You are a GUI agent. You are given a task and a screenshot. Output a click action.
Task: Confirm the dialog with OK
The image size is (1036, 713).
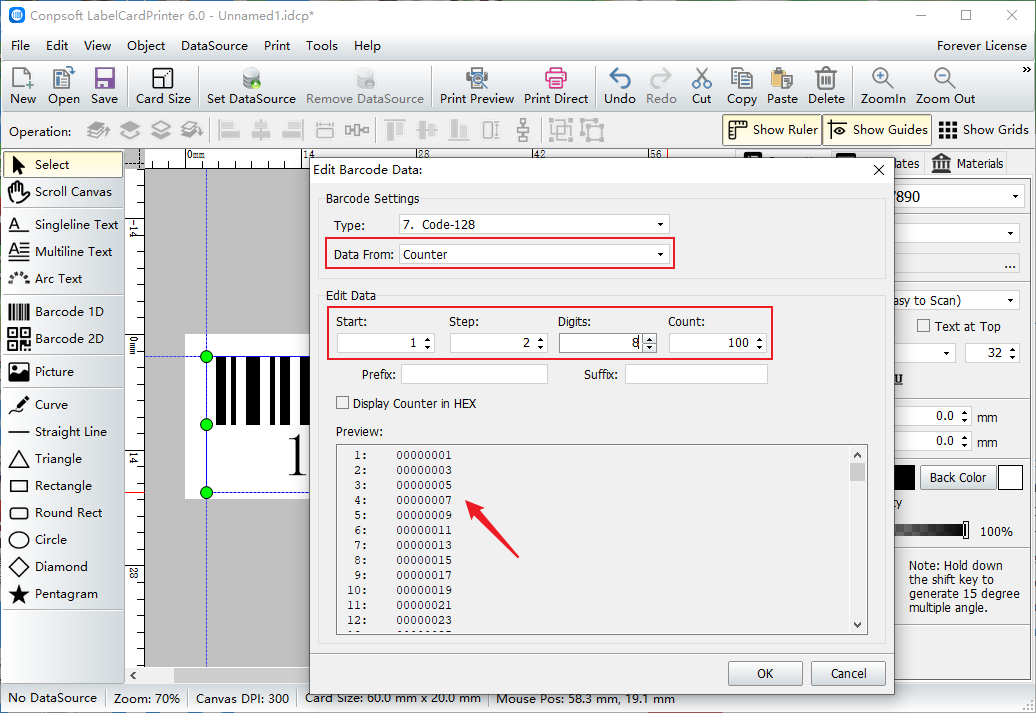tap(765, 673)
